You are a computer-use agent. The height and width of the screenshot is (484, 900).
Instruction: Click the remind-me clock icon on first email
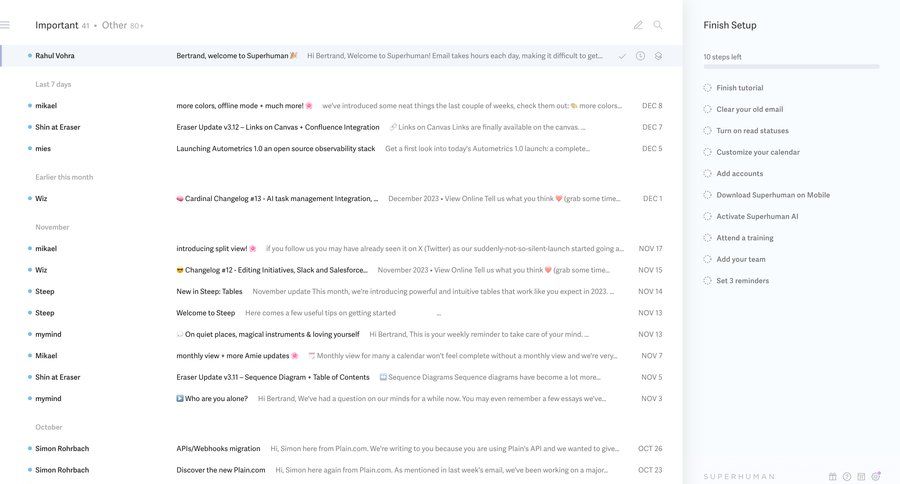(640, 56)
